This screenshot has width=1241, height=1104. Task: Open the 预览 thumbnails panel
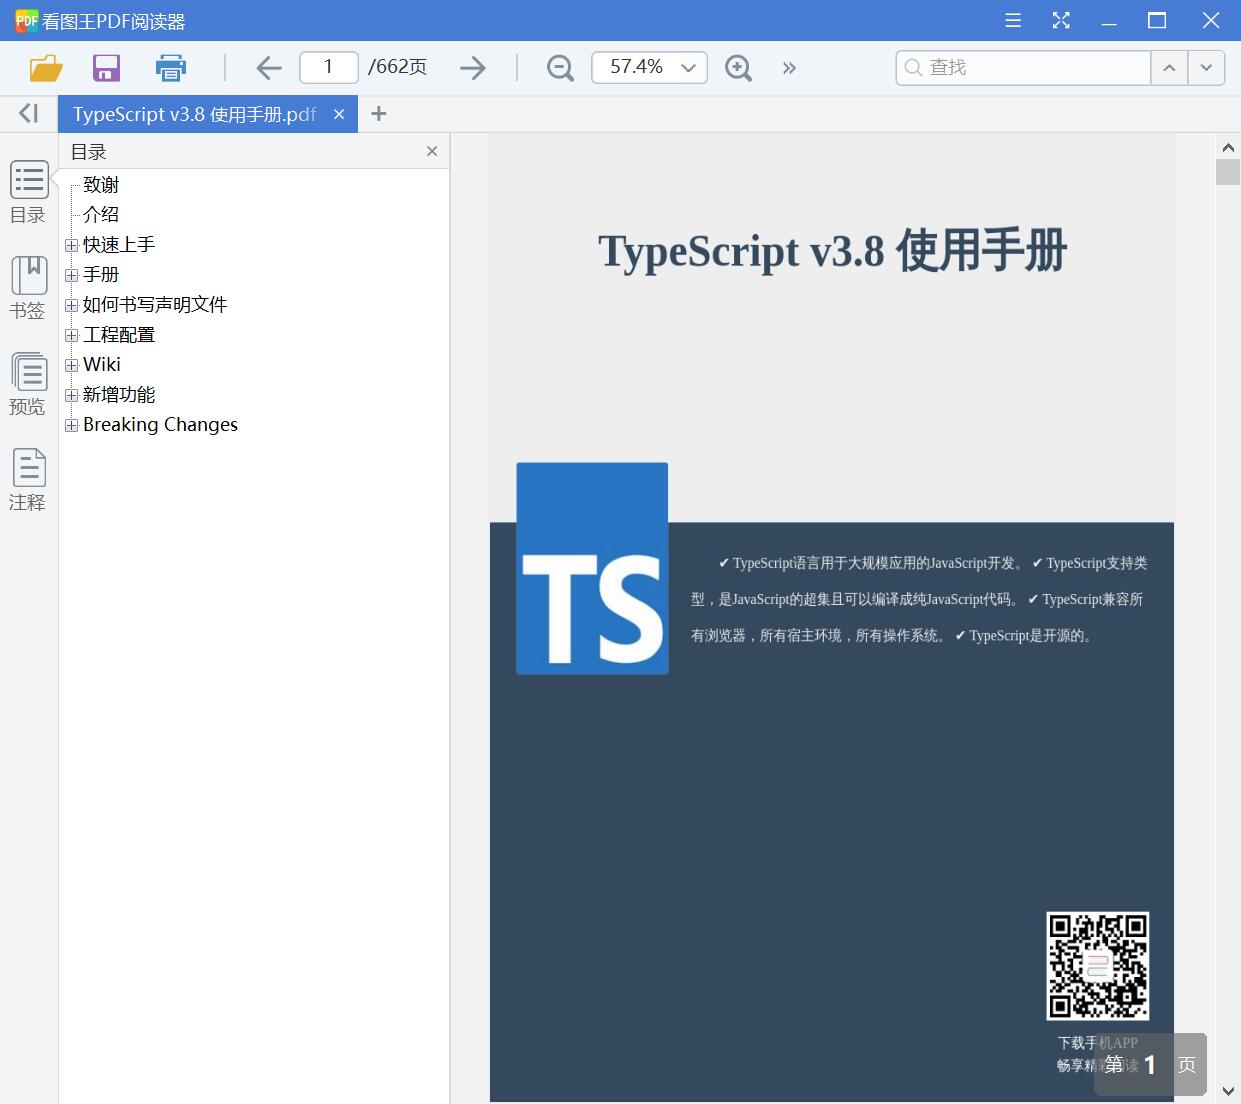pos(29,384)
